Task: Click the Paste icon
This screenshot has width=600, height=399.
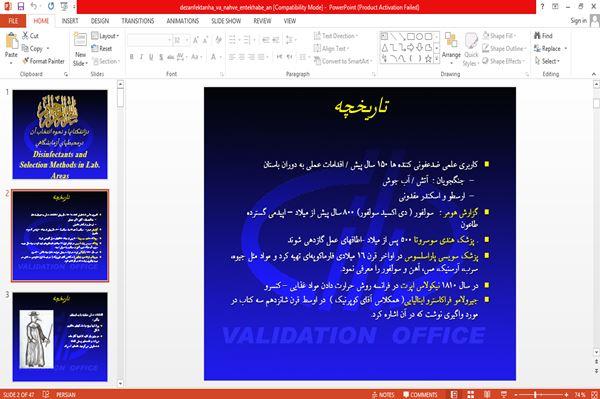Action: (x=11, y=41)
